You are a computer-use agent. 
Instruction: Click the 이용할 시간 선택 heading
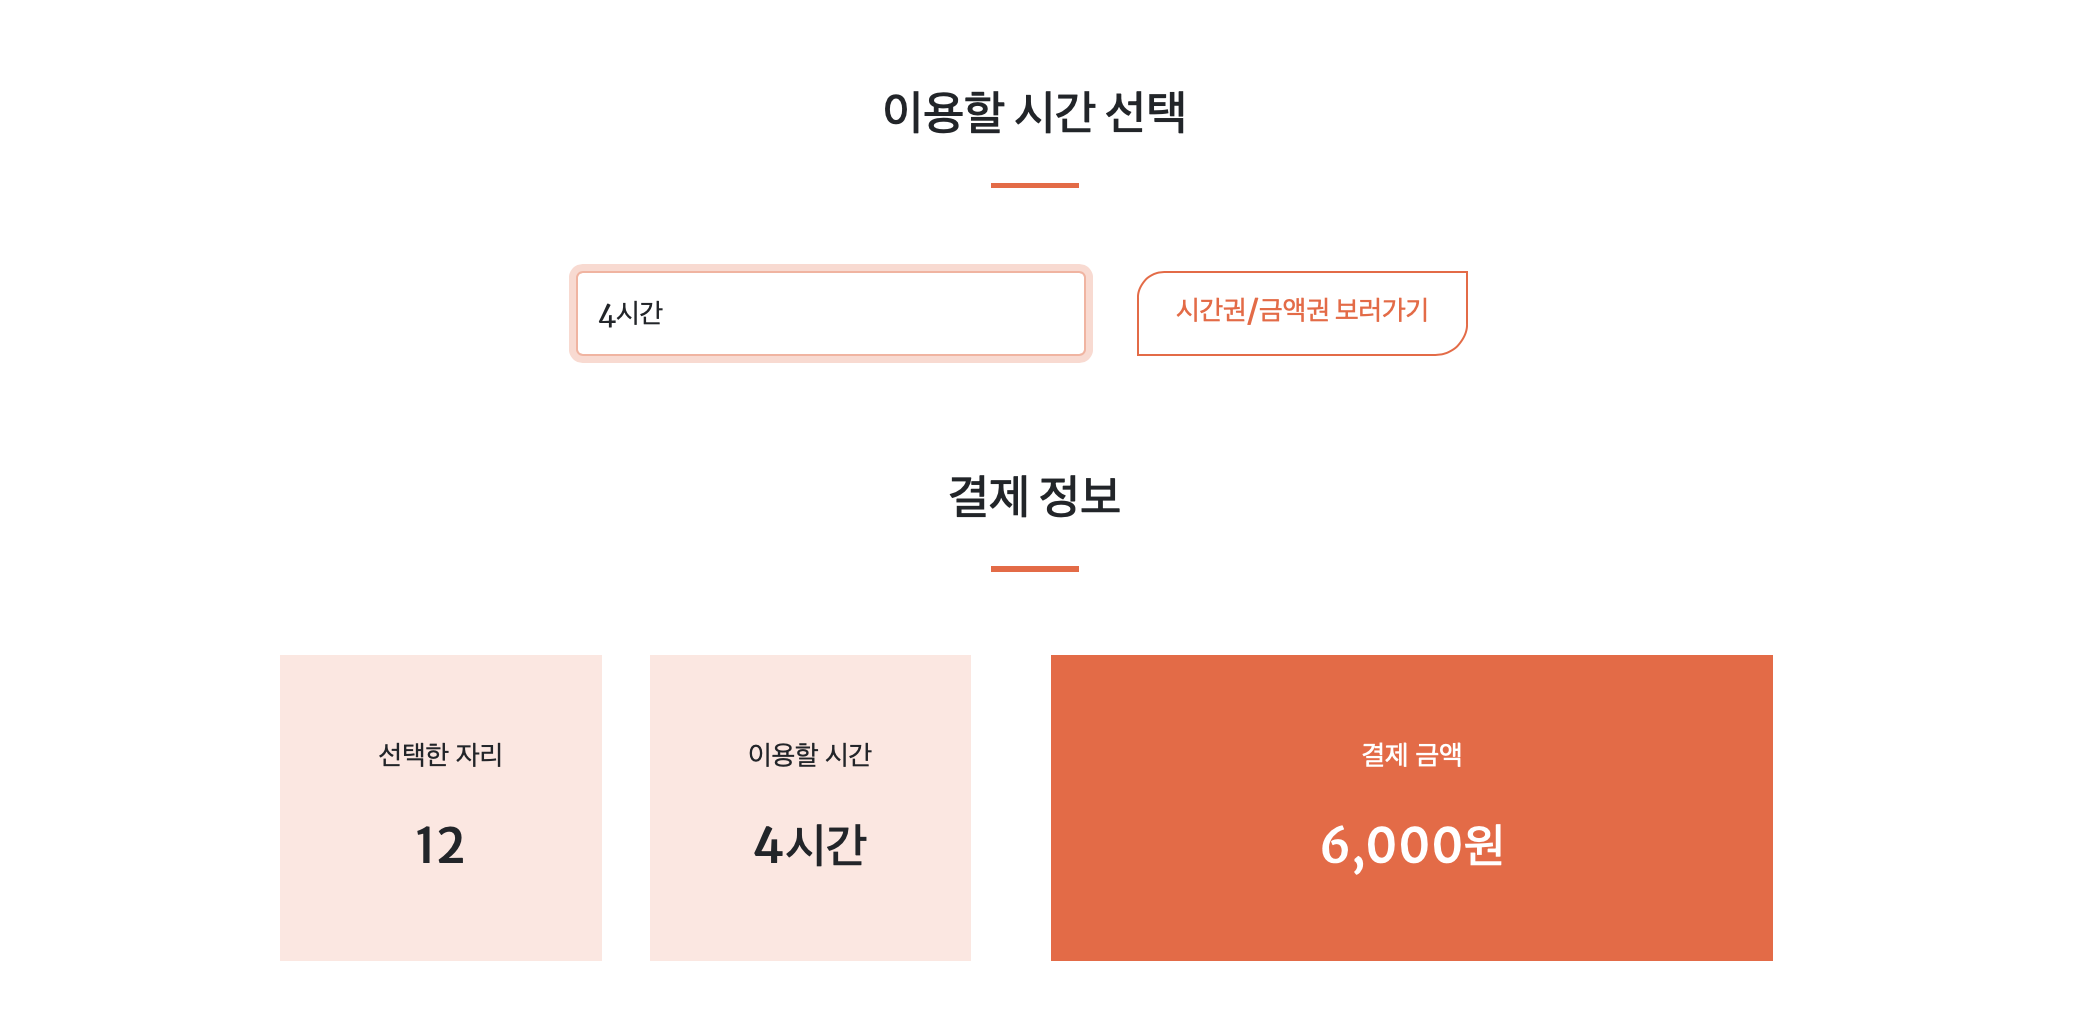point(1036,112)
